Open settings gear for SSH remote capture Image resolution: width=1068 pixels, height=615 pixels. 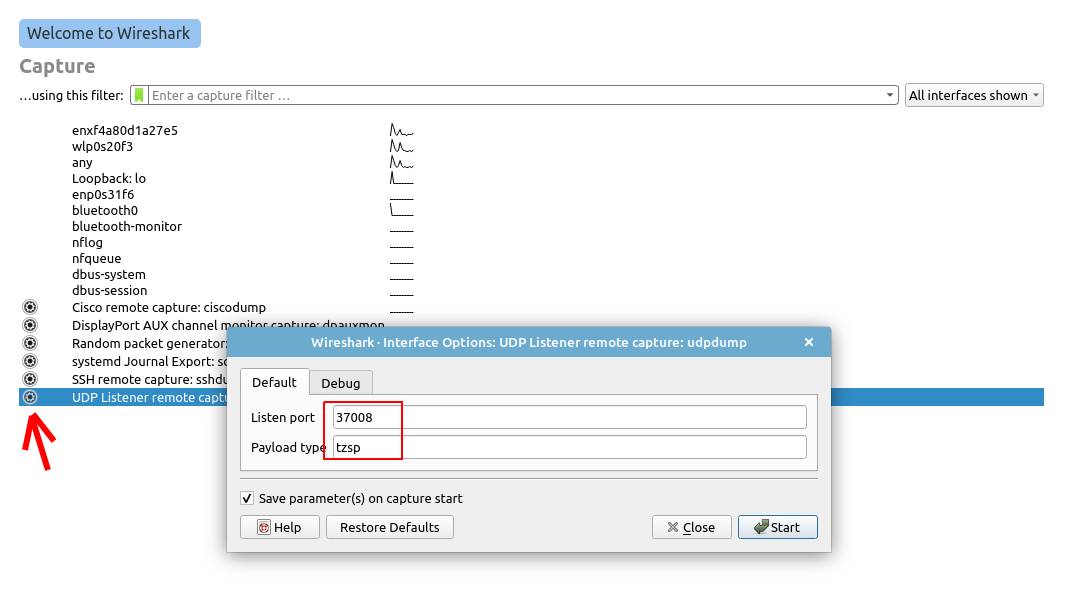pyautogui.click(x=30, y=379)
